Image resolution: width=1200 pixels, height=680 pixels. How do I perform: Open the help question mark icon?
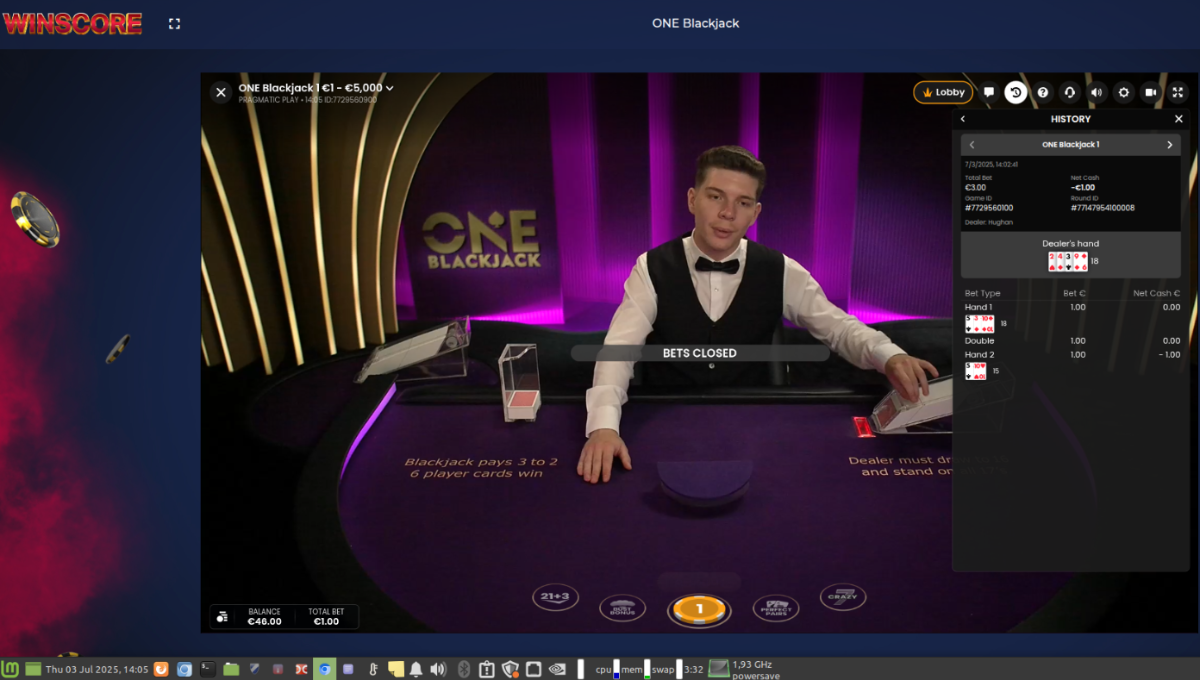pos(1043,92)
